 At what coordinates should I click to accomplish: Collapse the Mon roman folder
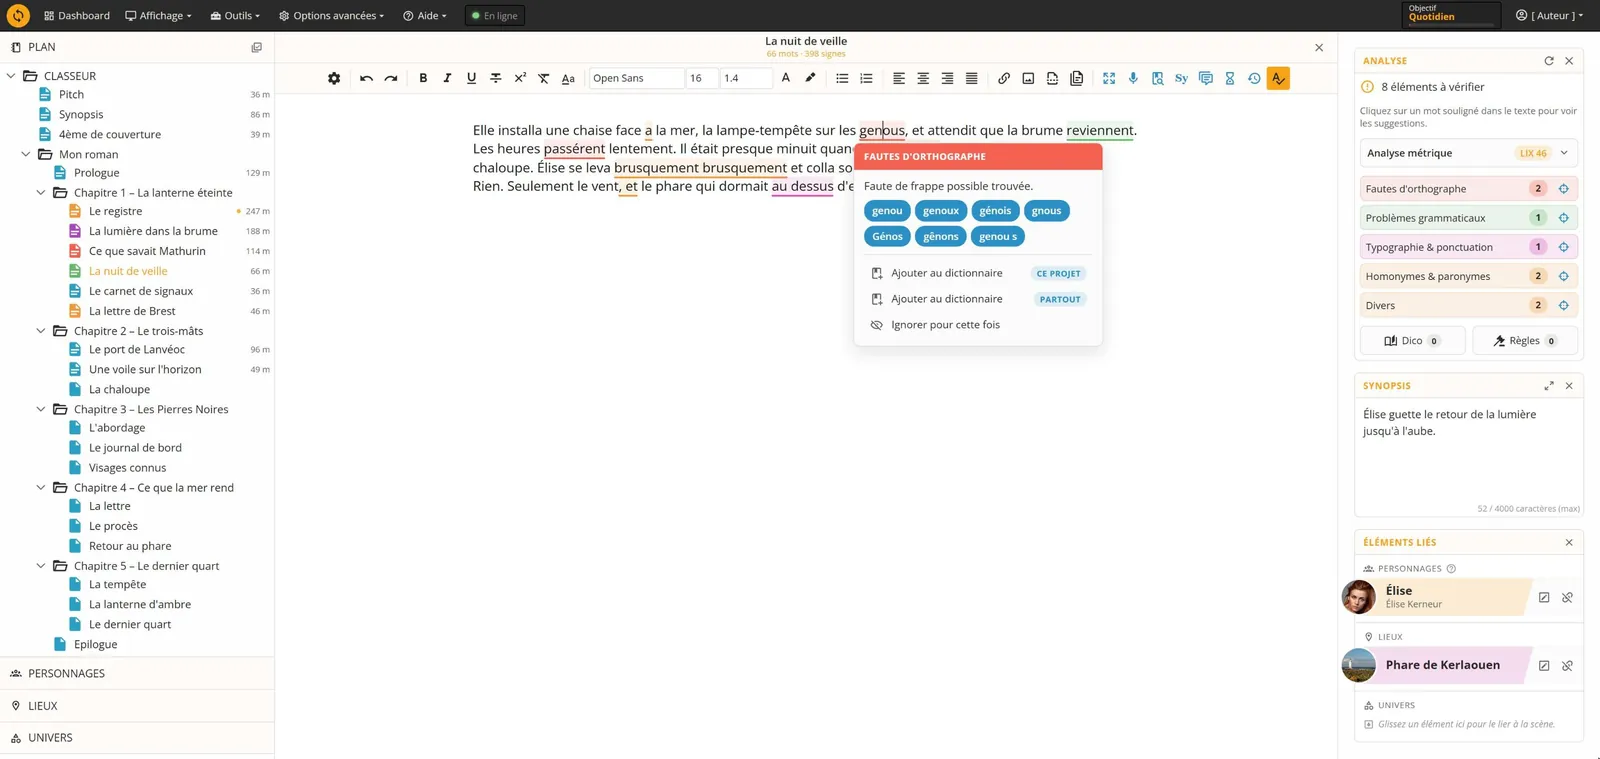click(x=26, y=154)
